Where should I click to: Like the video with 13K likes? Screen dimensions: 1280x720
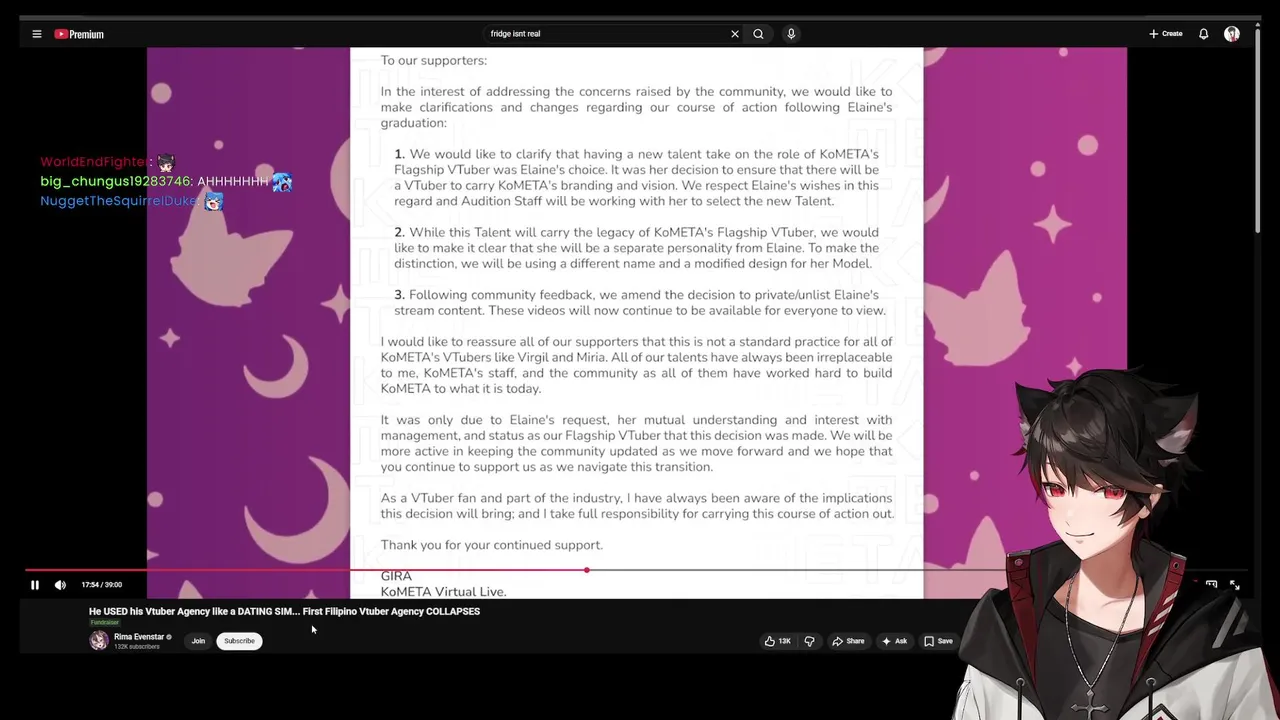click(x=777, y=641)
